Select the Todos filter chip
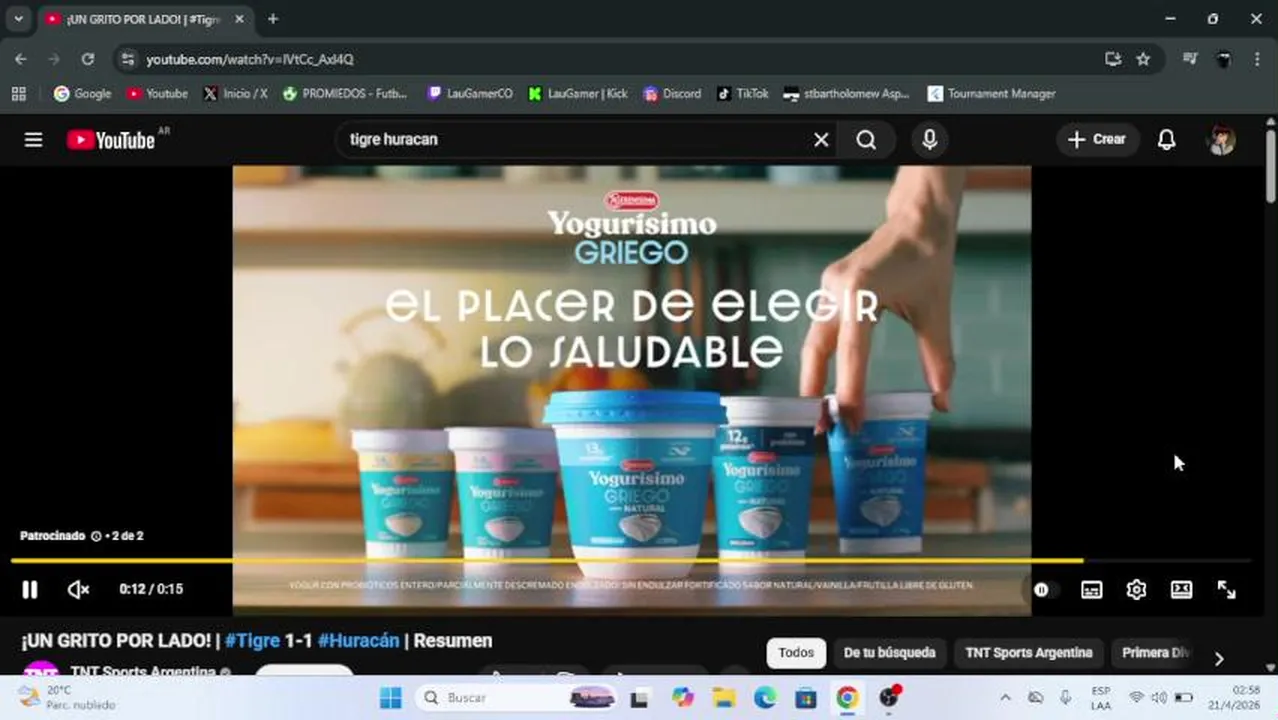Viewport: 1278px width, 720px height. click(x=796, y=653)
